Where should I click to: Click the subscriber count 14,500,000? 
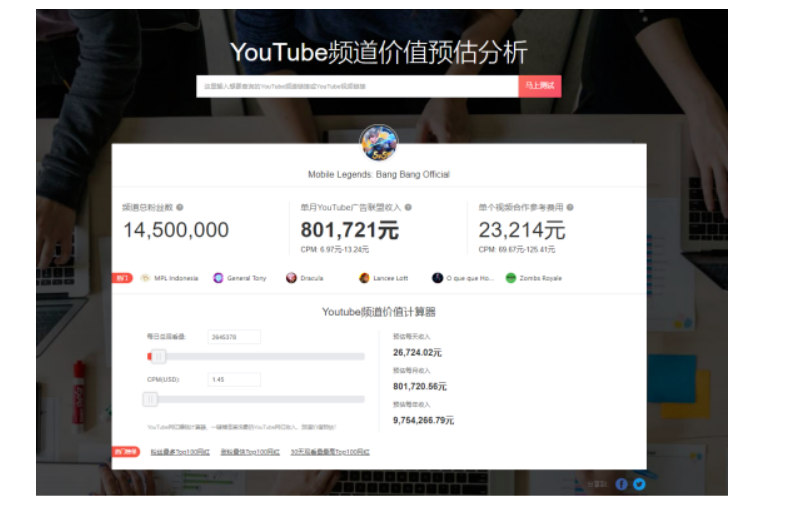pyautogui.click(x=176, y=230)
